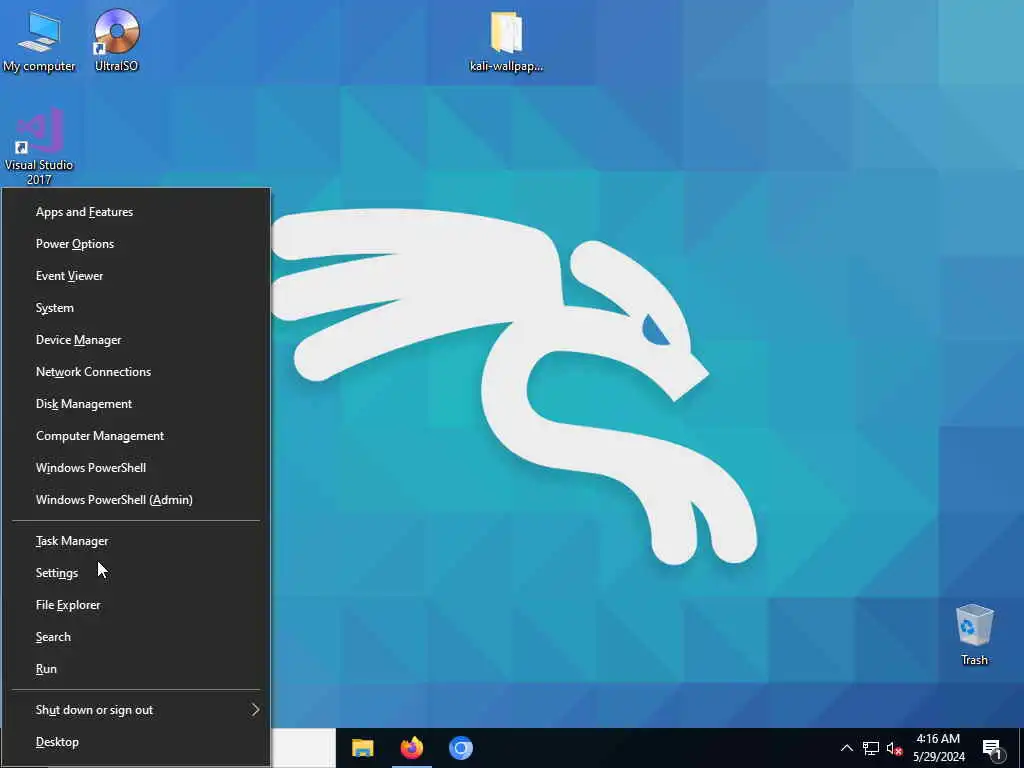Switch to Firefox in the taskbar
This screenshot has height=768, width=1024.
click(x=411, y=748)
